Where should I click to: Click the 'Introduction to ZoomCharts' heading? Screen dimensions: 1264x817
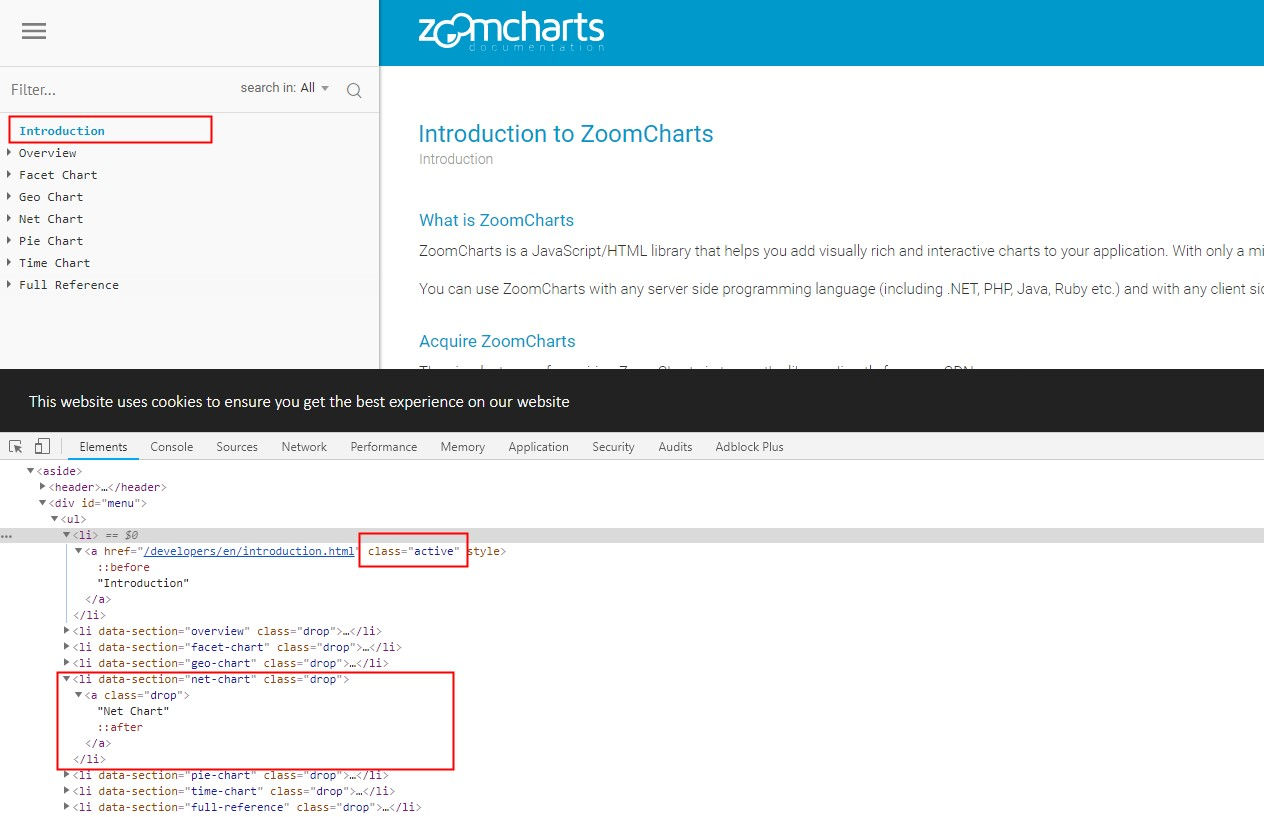pos(566,134)
